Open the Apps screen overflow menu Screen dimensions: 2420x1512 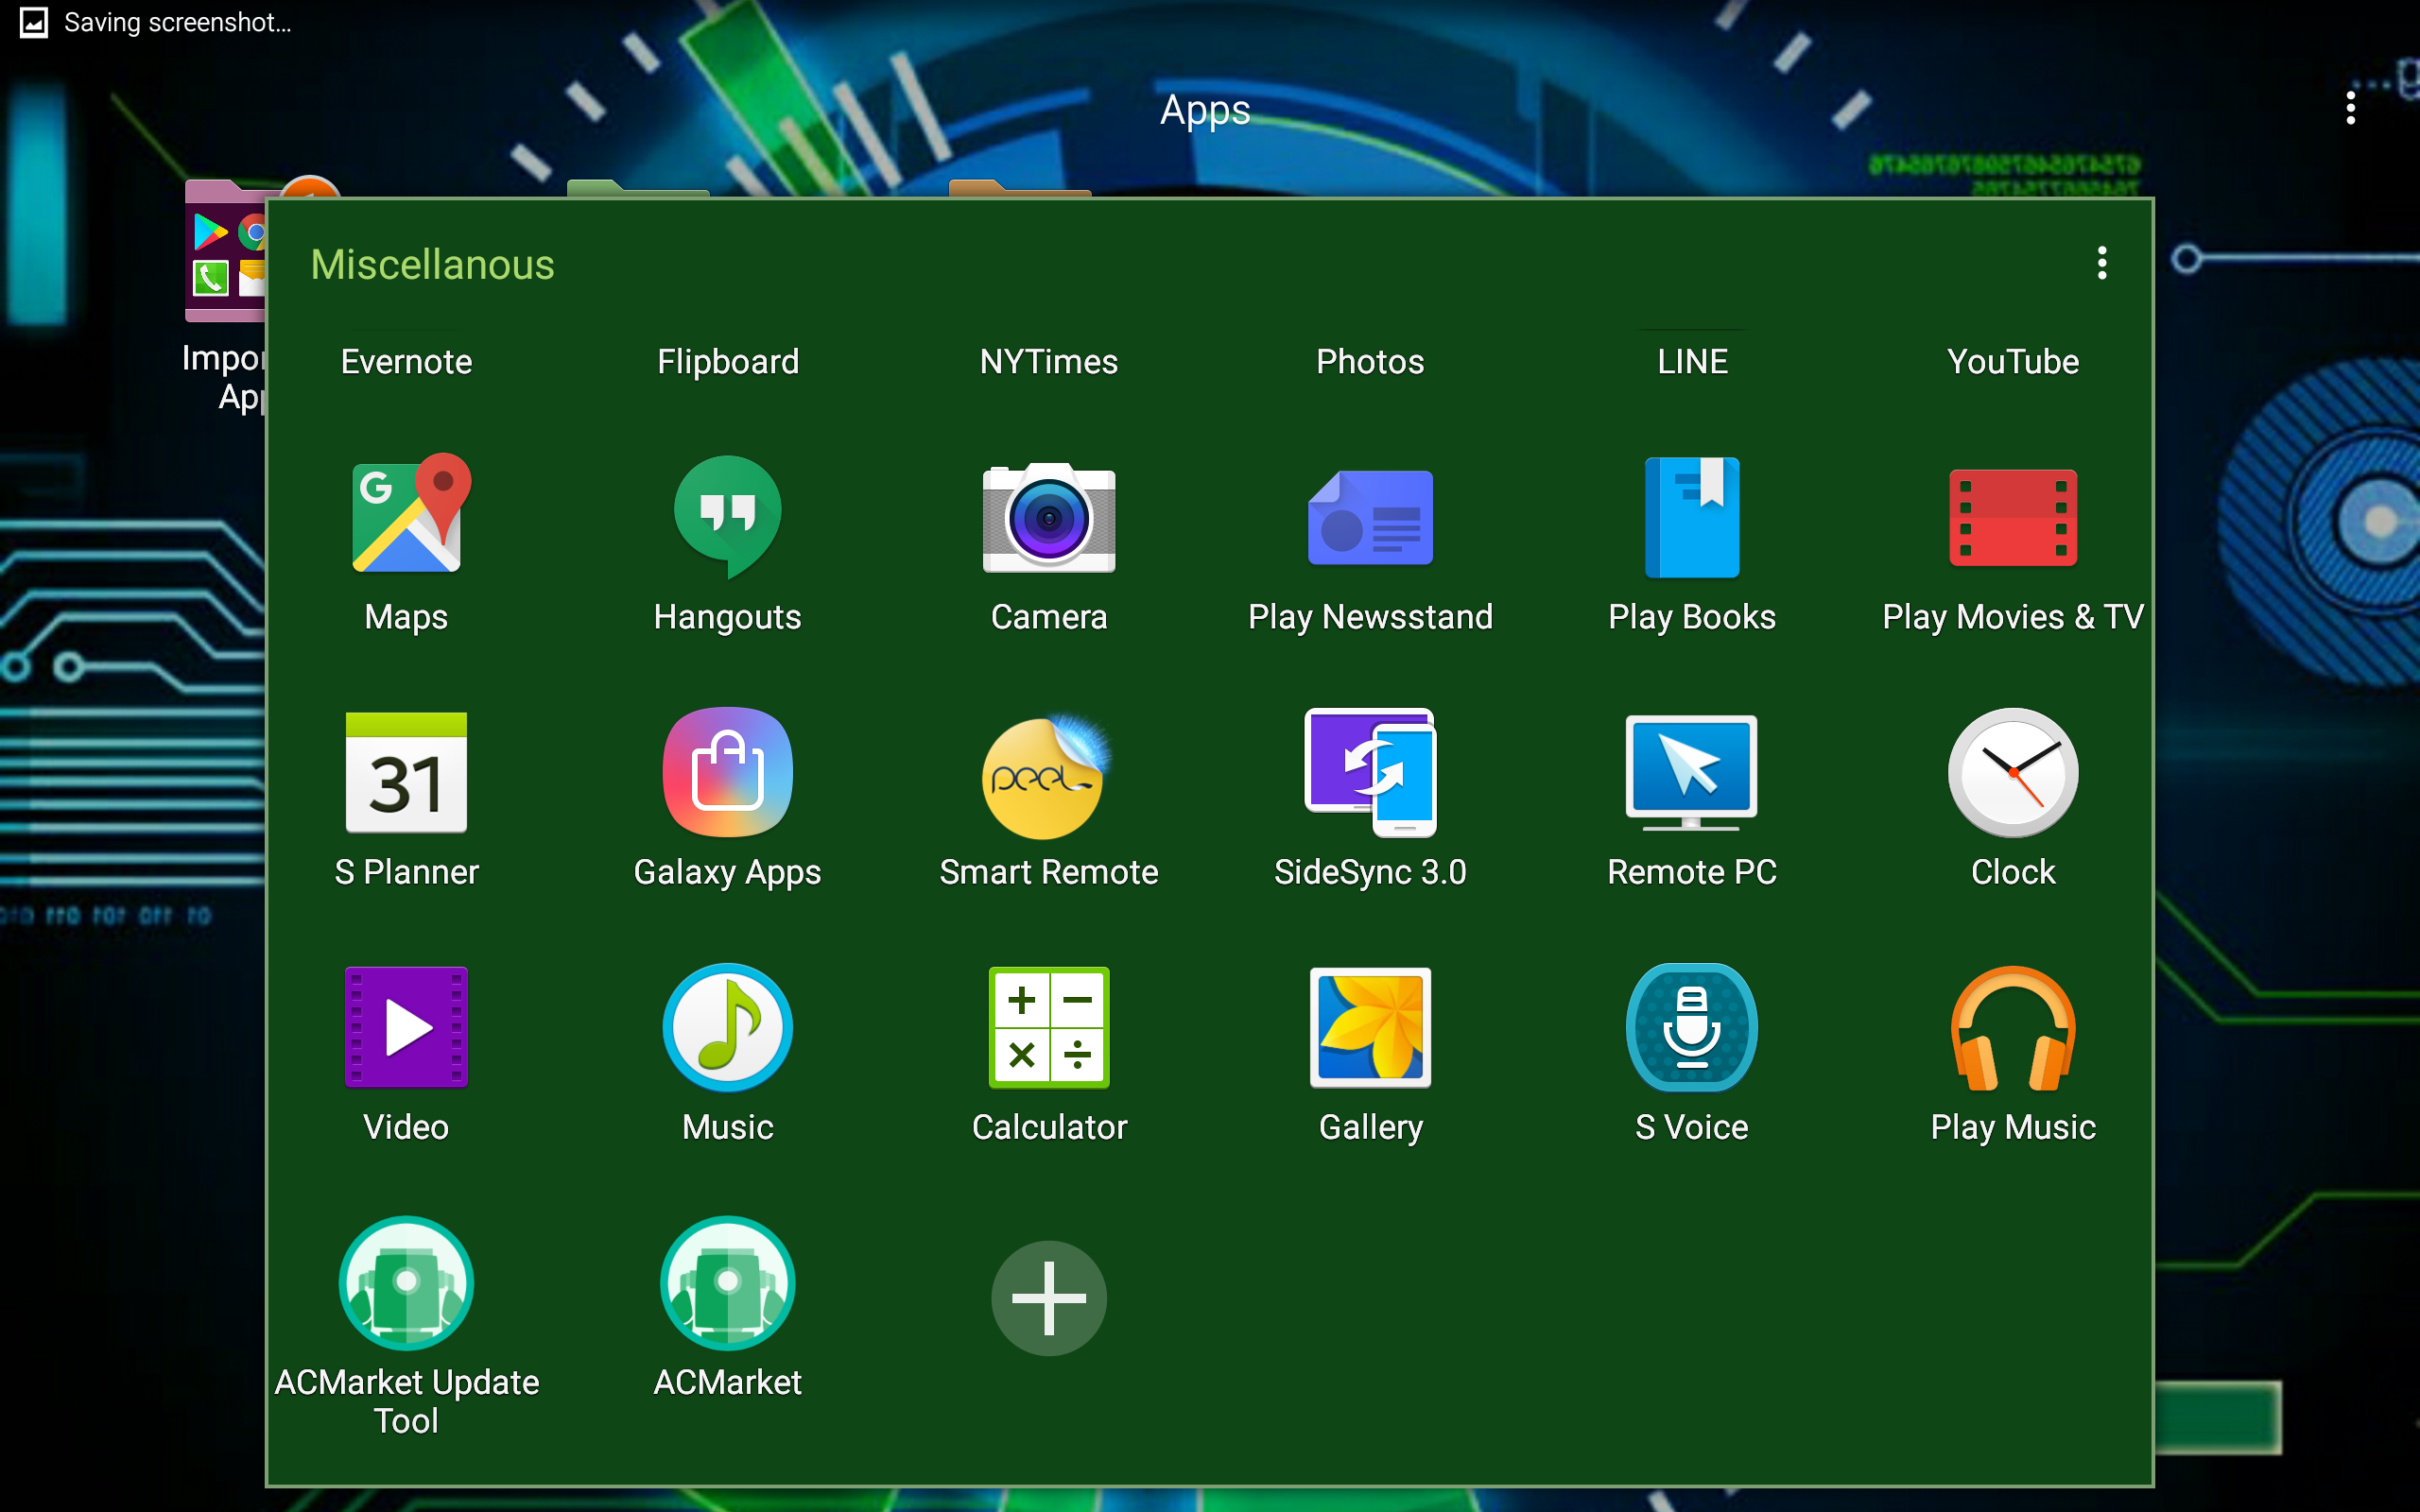[2350, 108]
